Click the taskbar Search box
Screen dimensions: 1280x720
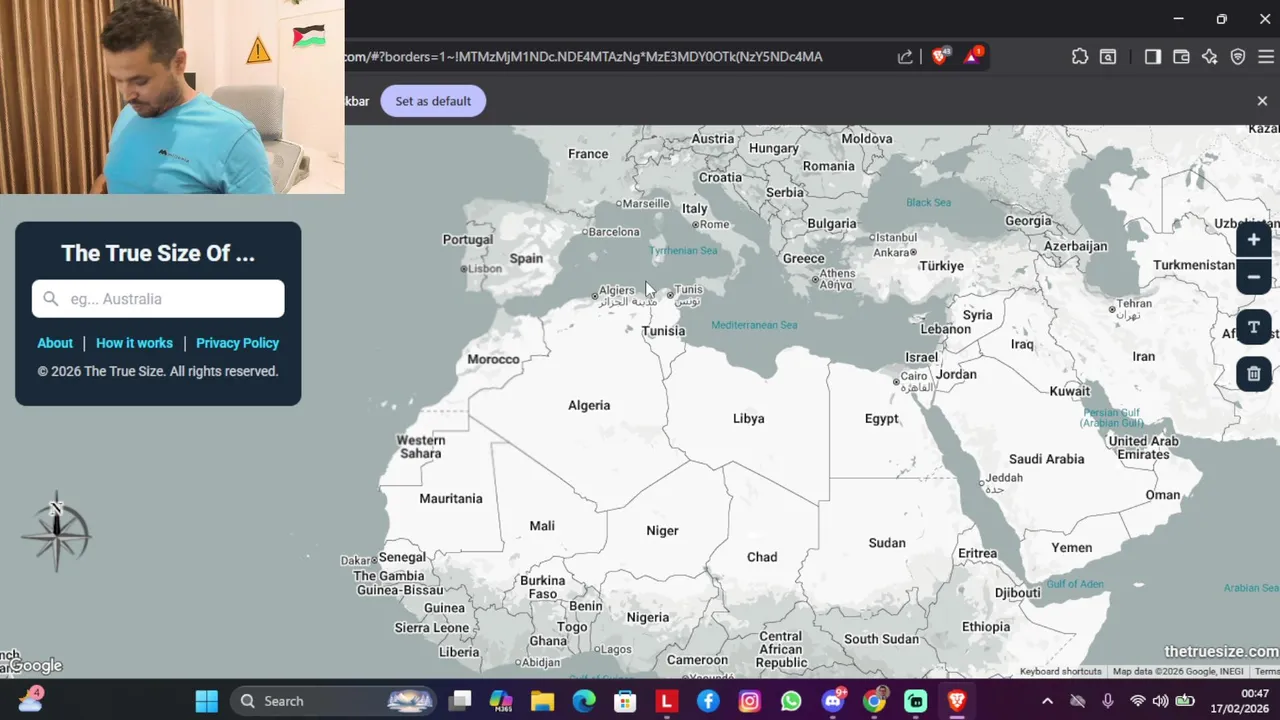pos(333,701)
